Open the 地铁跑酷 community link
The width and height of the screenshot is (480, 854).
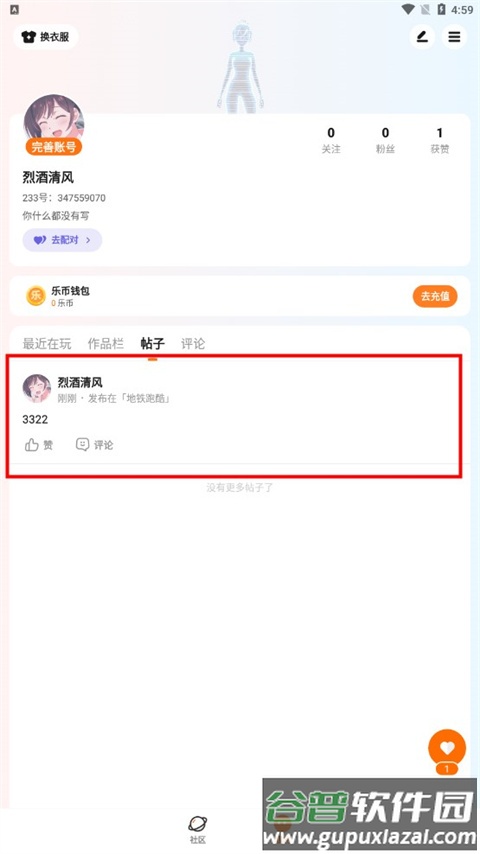pyautogui.click(x=147, y=398)
